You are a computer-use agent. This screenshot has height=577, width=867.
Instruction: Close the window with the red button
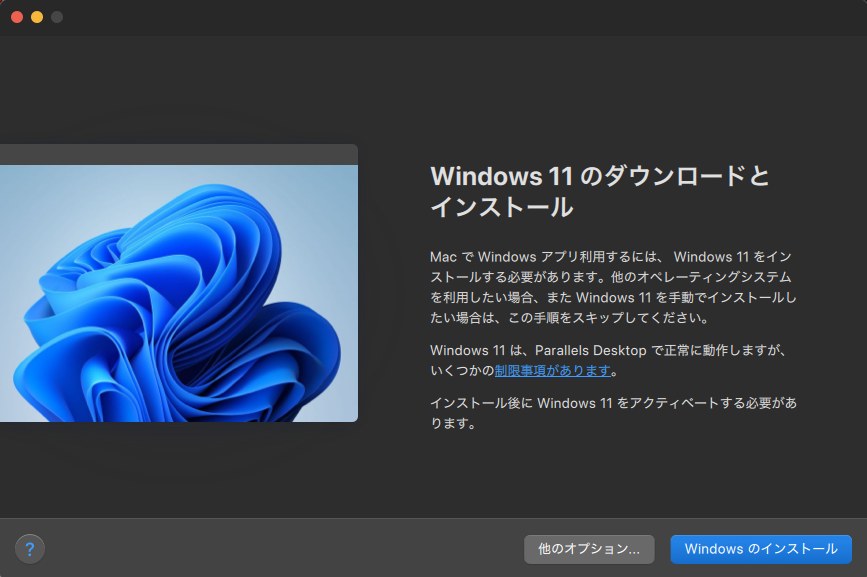click(17, 17)
